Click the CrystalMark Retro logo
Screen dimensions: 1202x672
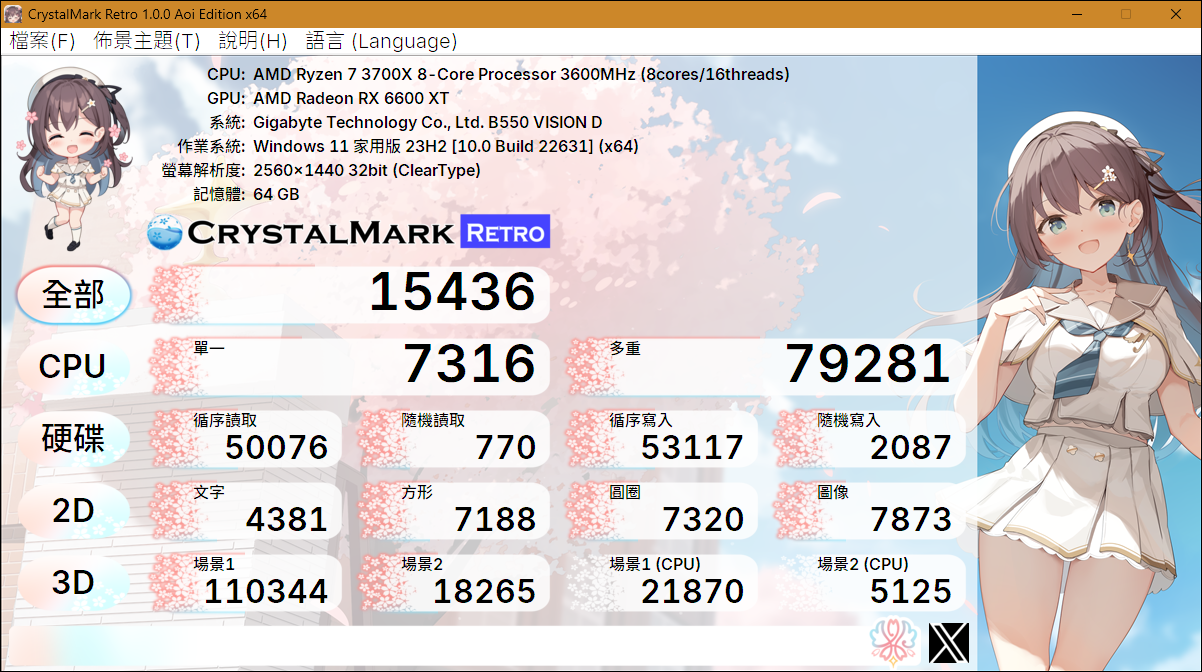coord(348,233)
